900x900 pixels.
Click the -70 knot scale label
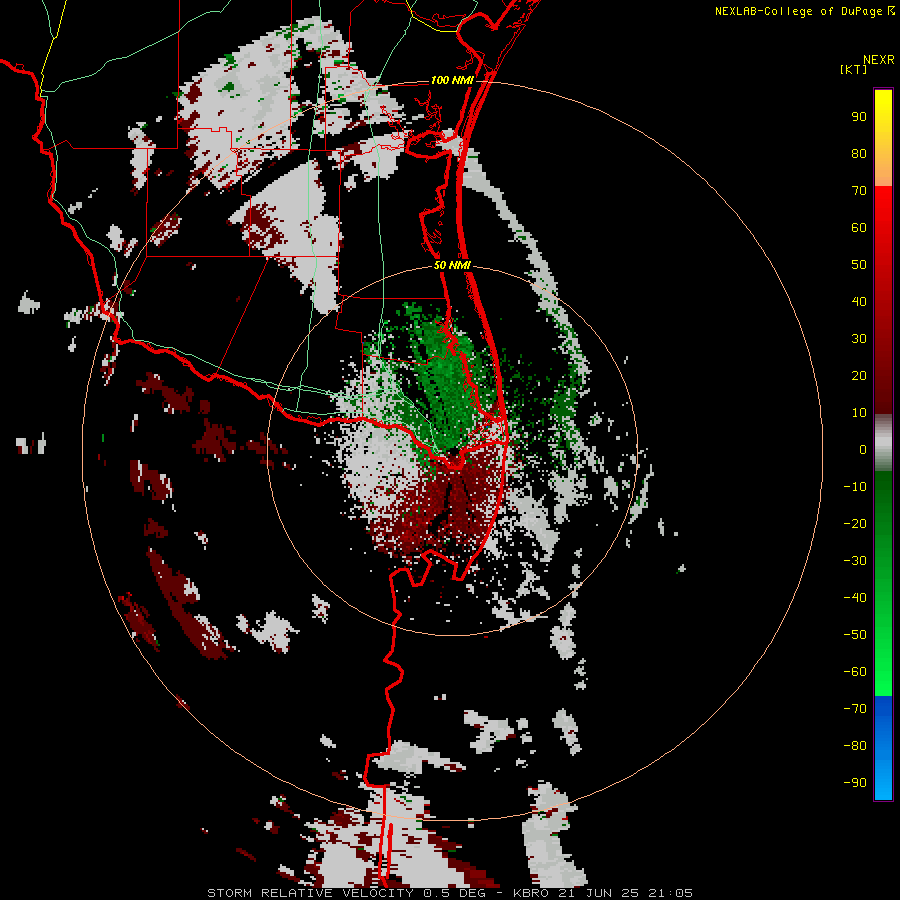pyautogui.click(x=855, y=708)
